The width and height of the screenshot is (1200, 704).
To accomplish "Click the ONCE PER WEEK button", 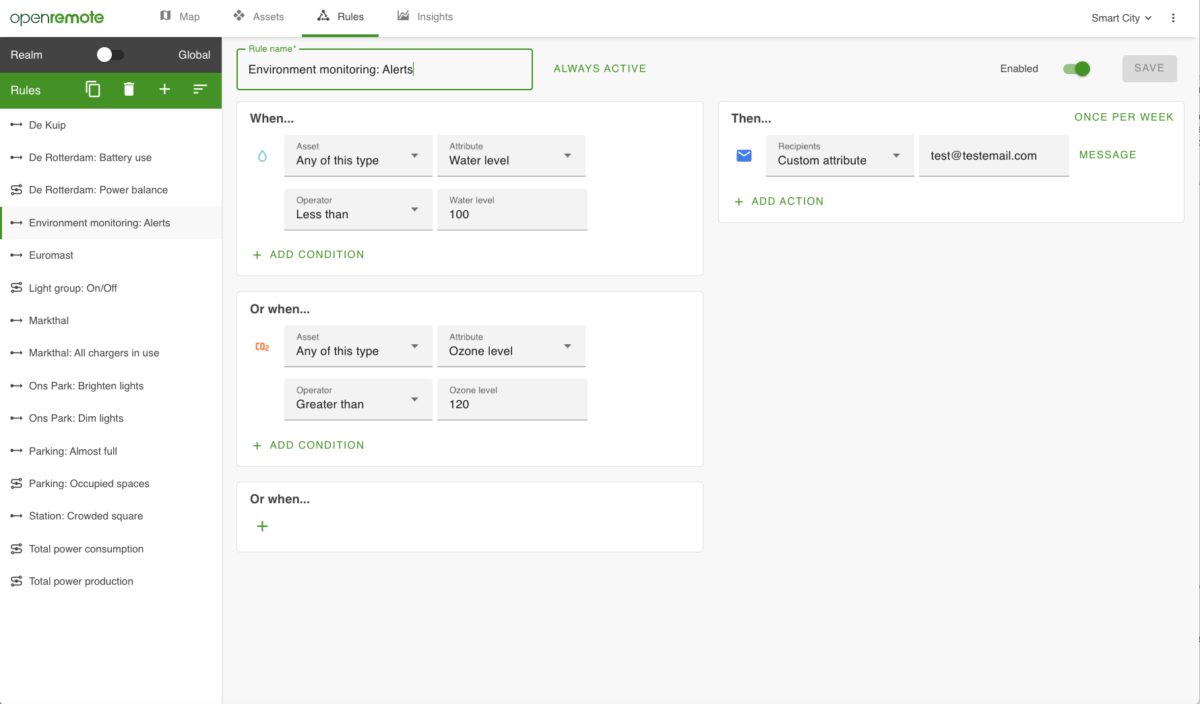I will (x=1124, y=117).
